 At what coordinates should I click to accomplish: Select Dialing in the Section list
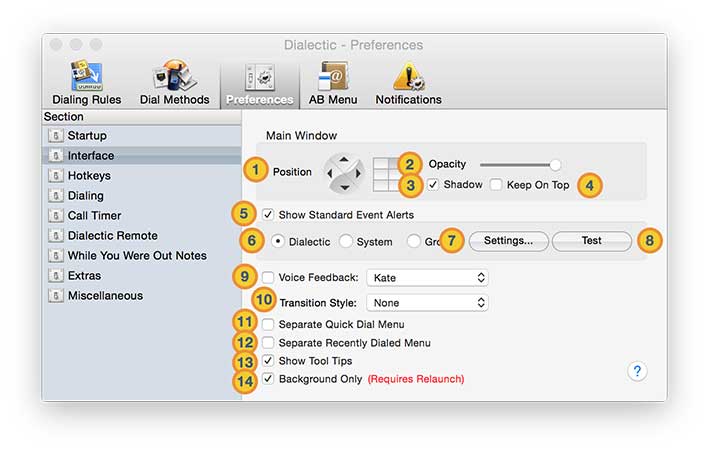[x=142, y=195]
